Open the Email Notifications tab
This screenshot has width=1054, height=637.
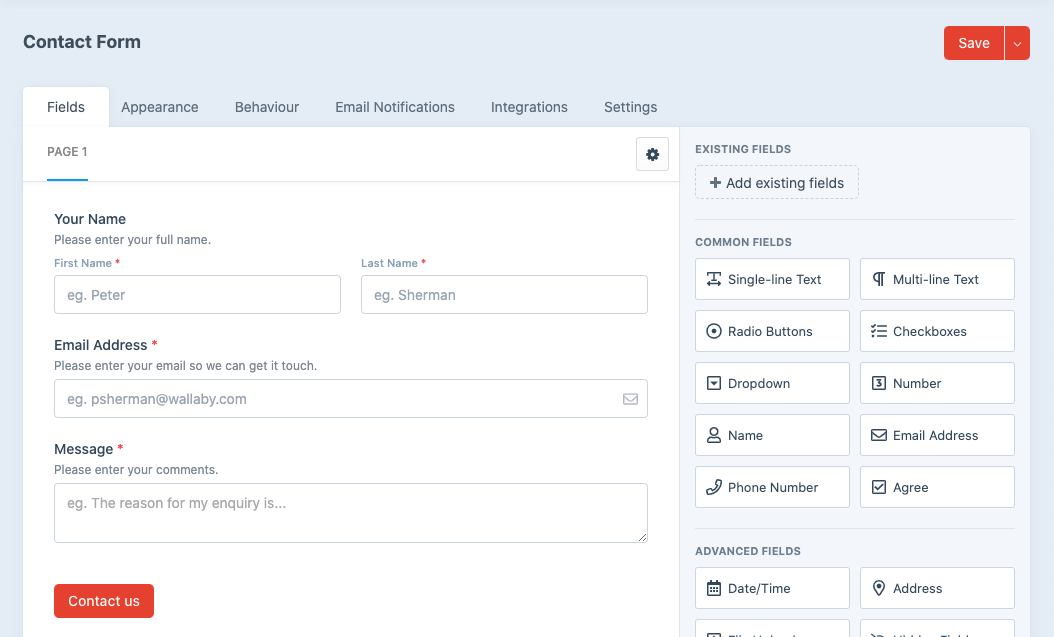[395, 107]
